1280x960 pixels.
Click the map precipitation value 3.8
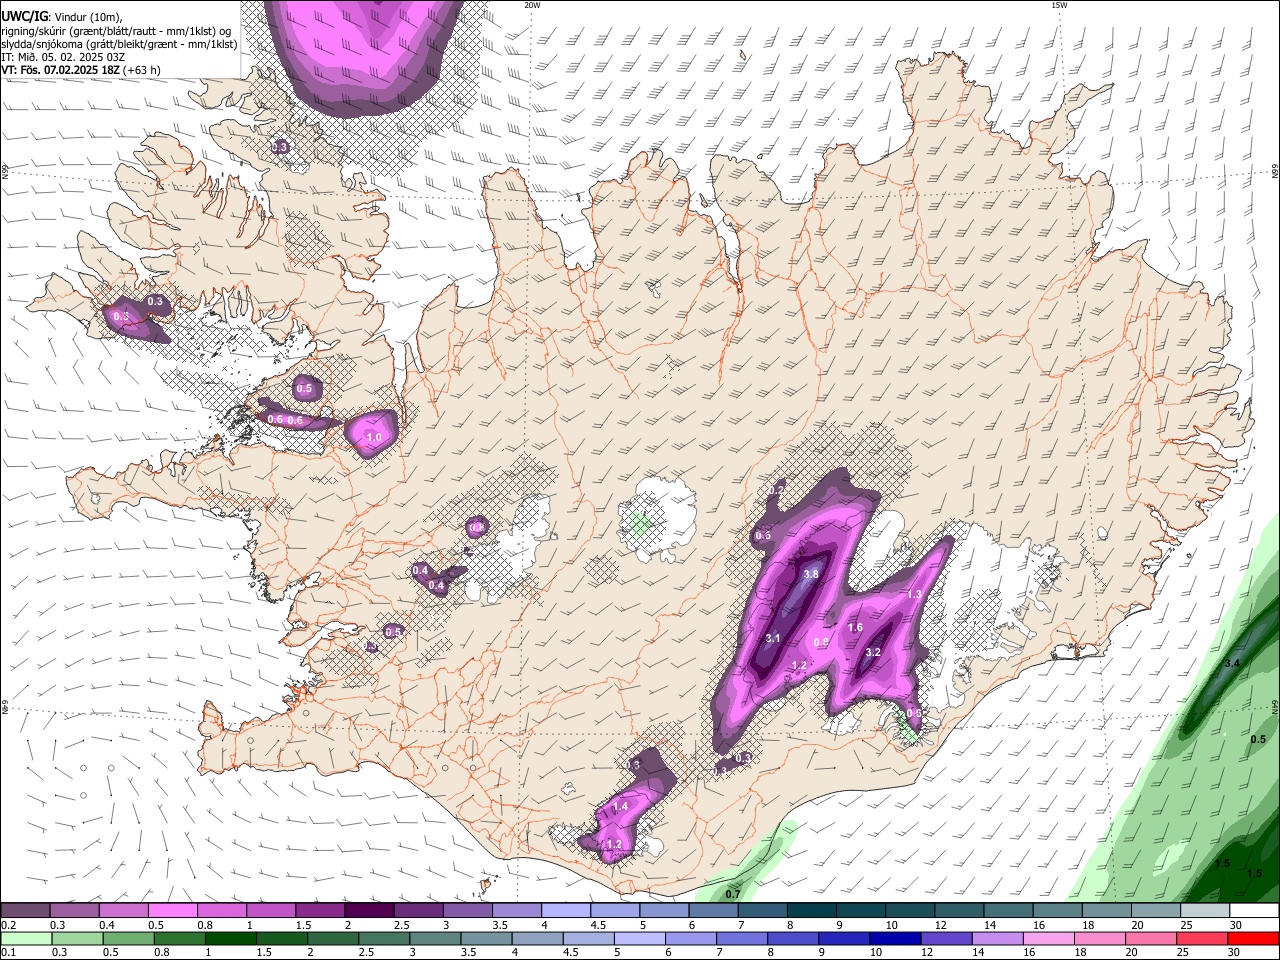pyautogui.click(x=811, y=574)
